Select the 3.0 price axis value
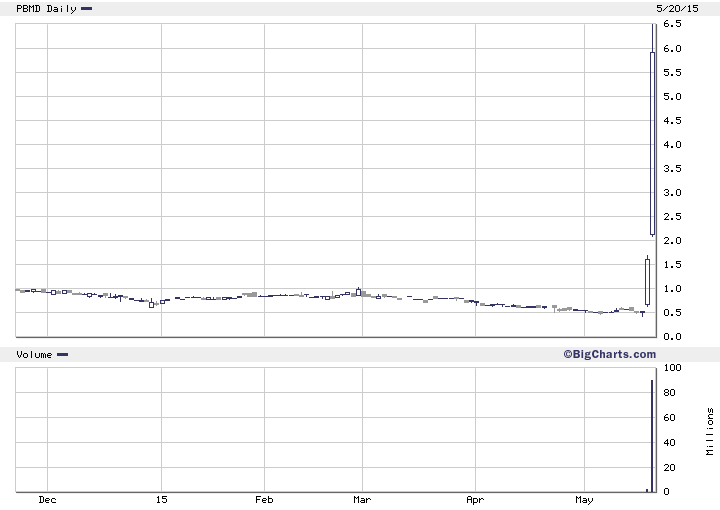Viewport: 720px width, 510px height. [672, 192]
